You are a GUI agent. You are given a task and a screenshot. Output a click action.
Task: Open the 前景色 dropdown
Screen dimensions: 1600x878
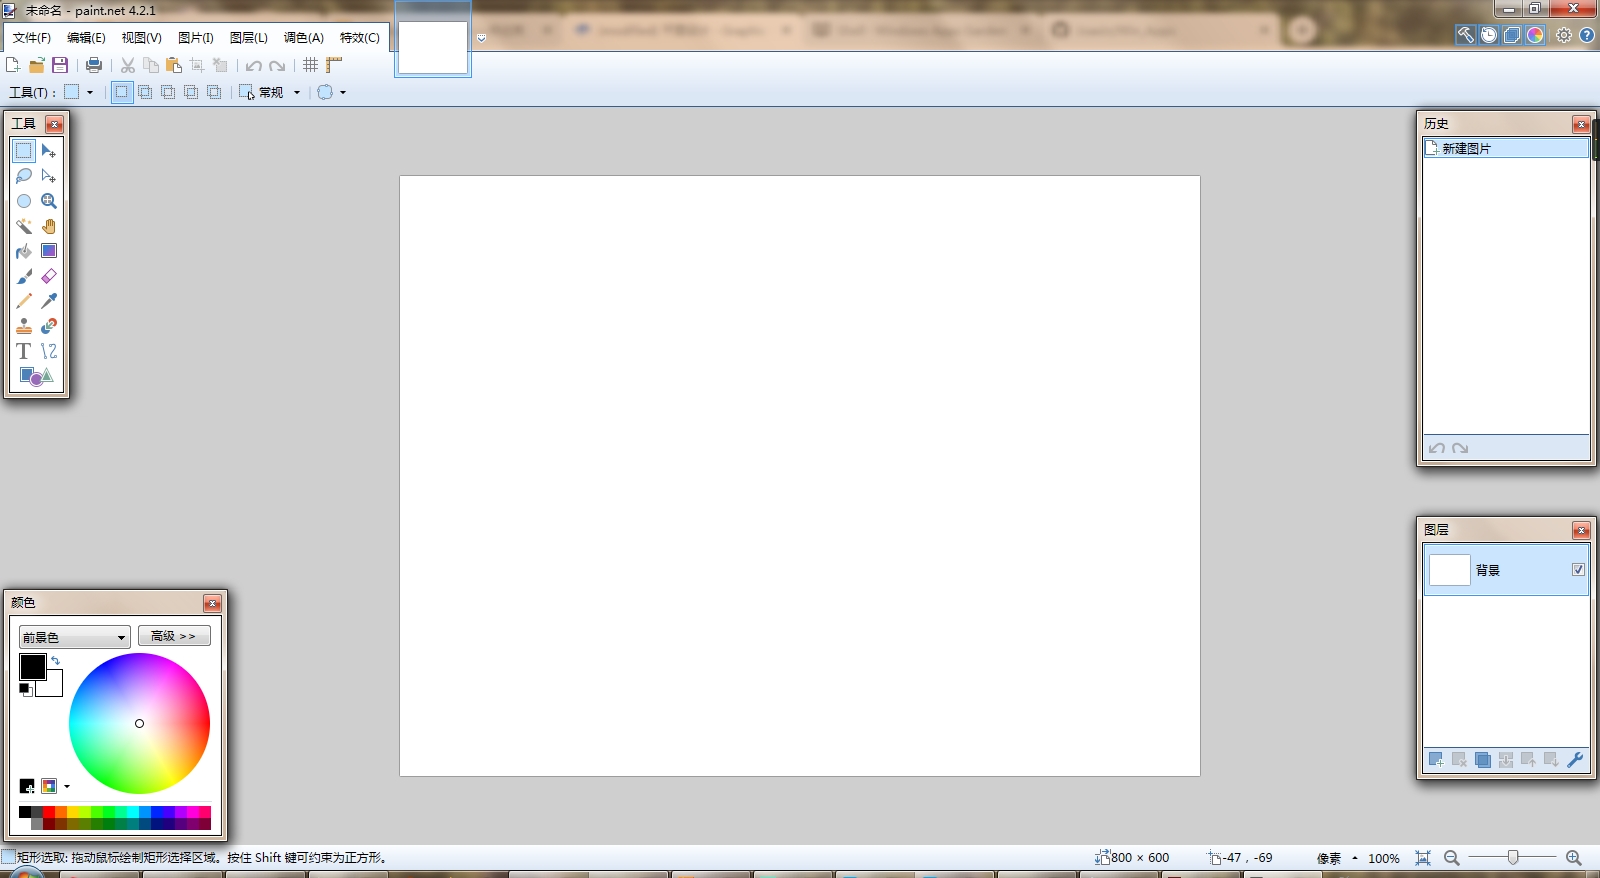[x=75, y=637]
